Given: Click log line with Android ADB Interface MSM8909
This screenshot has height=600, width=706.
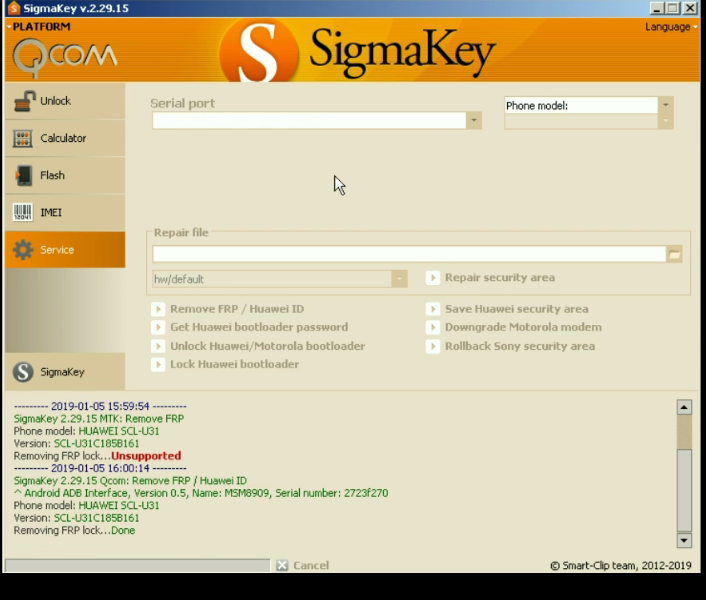Looking at the screenshot, I should click(201, 493).
